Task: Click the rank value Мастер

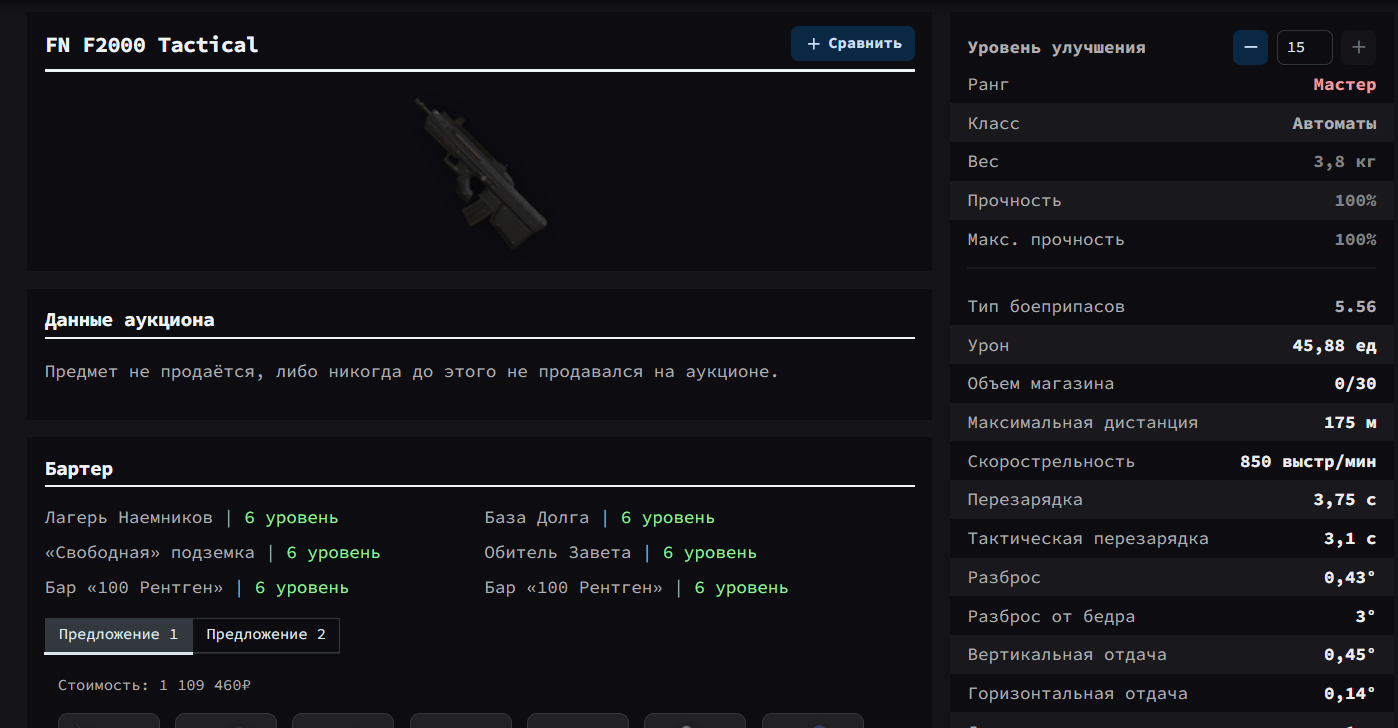Action: pos(1345,85)
